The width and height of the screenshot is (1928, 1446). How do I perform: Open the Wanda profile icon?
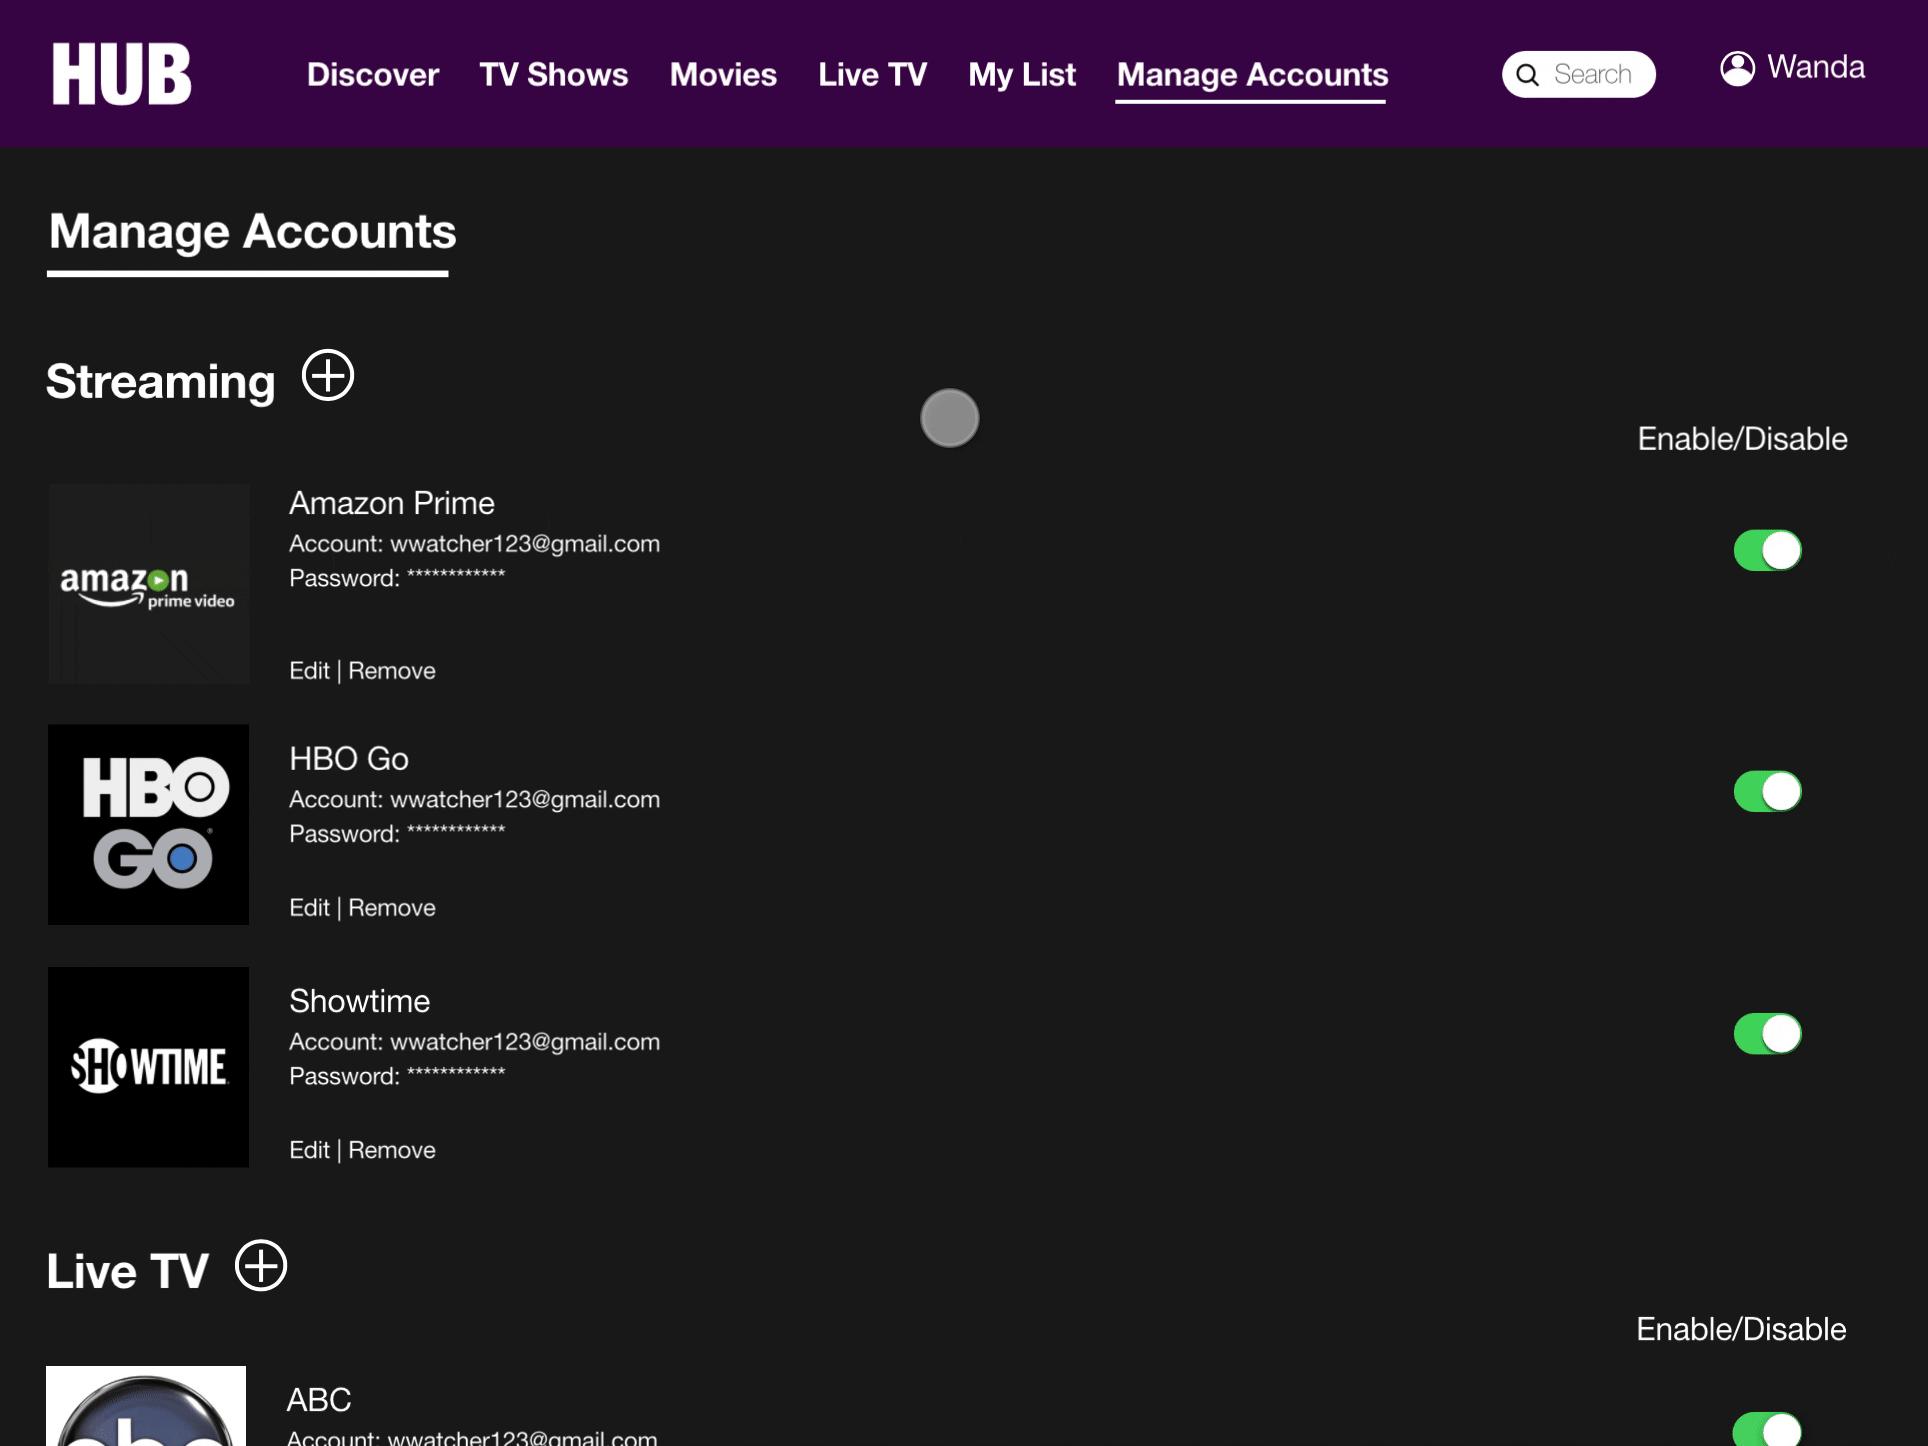coord(1737,68)
